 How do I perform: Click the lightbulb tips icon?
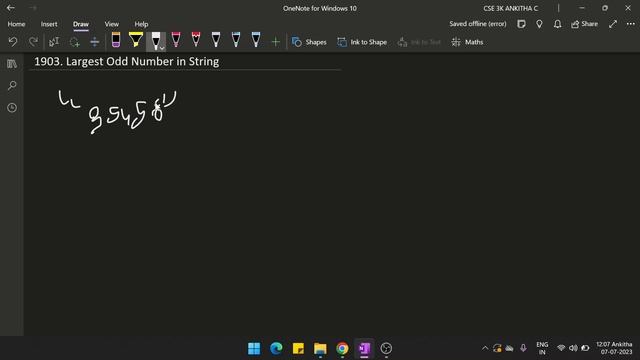[539, 24]
